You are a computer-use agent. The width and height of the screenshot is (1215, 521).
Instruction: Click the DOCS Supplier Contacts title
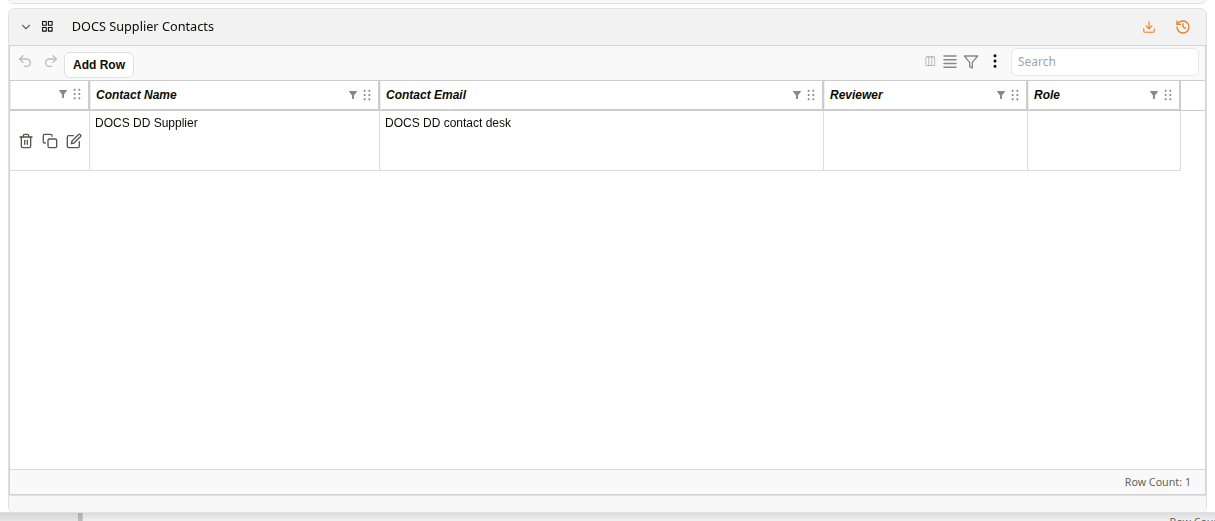tap(143, 27)
